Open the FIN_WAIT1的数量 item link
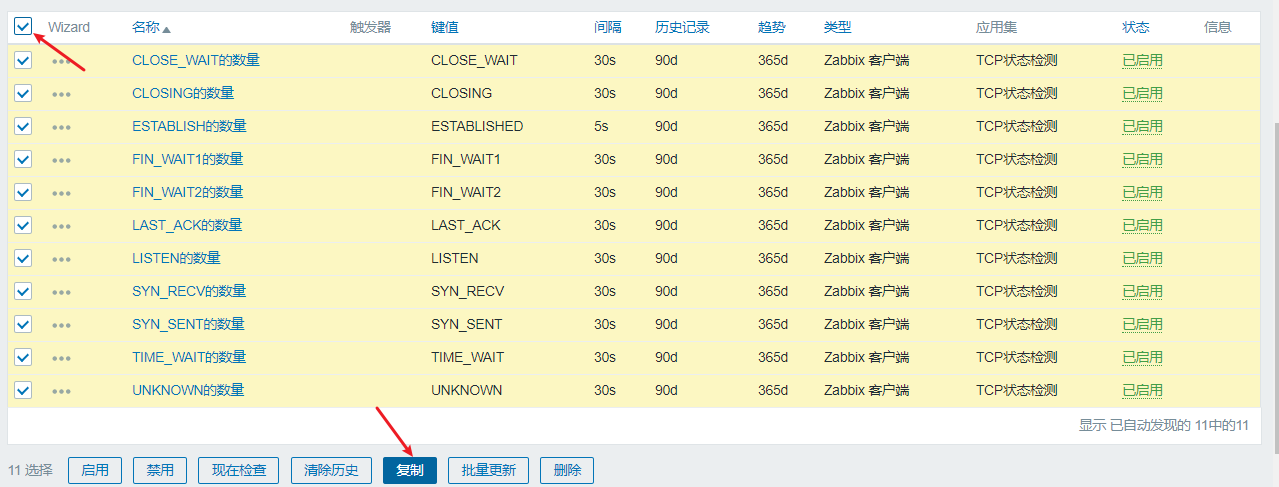The width and height of the screenshot is (1279, 487). click(187, 159)
